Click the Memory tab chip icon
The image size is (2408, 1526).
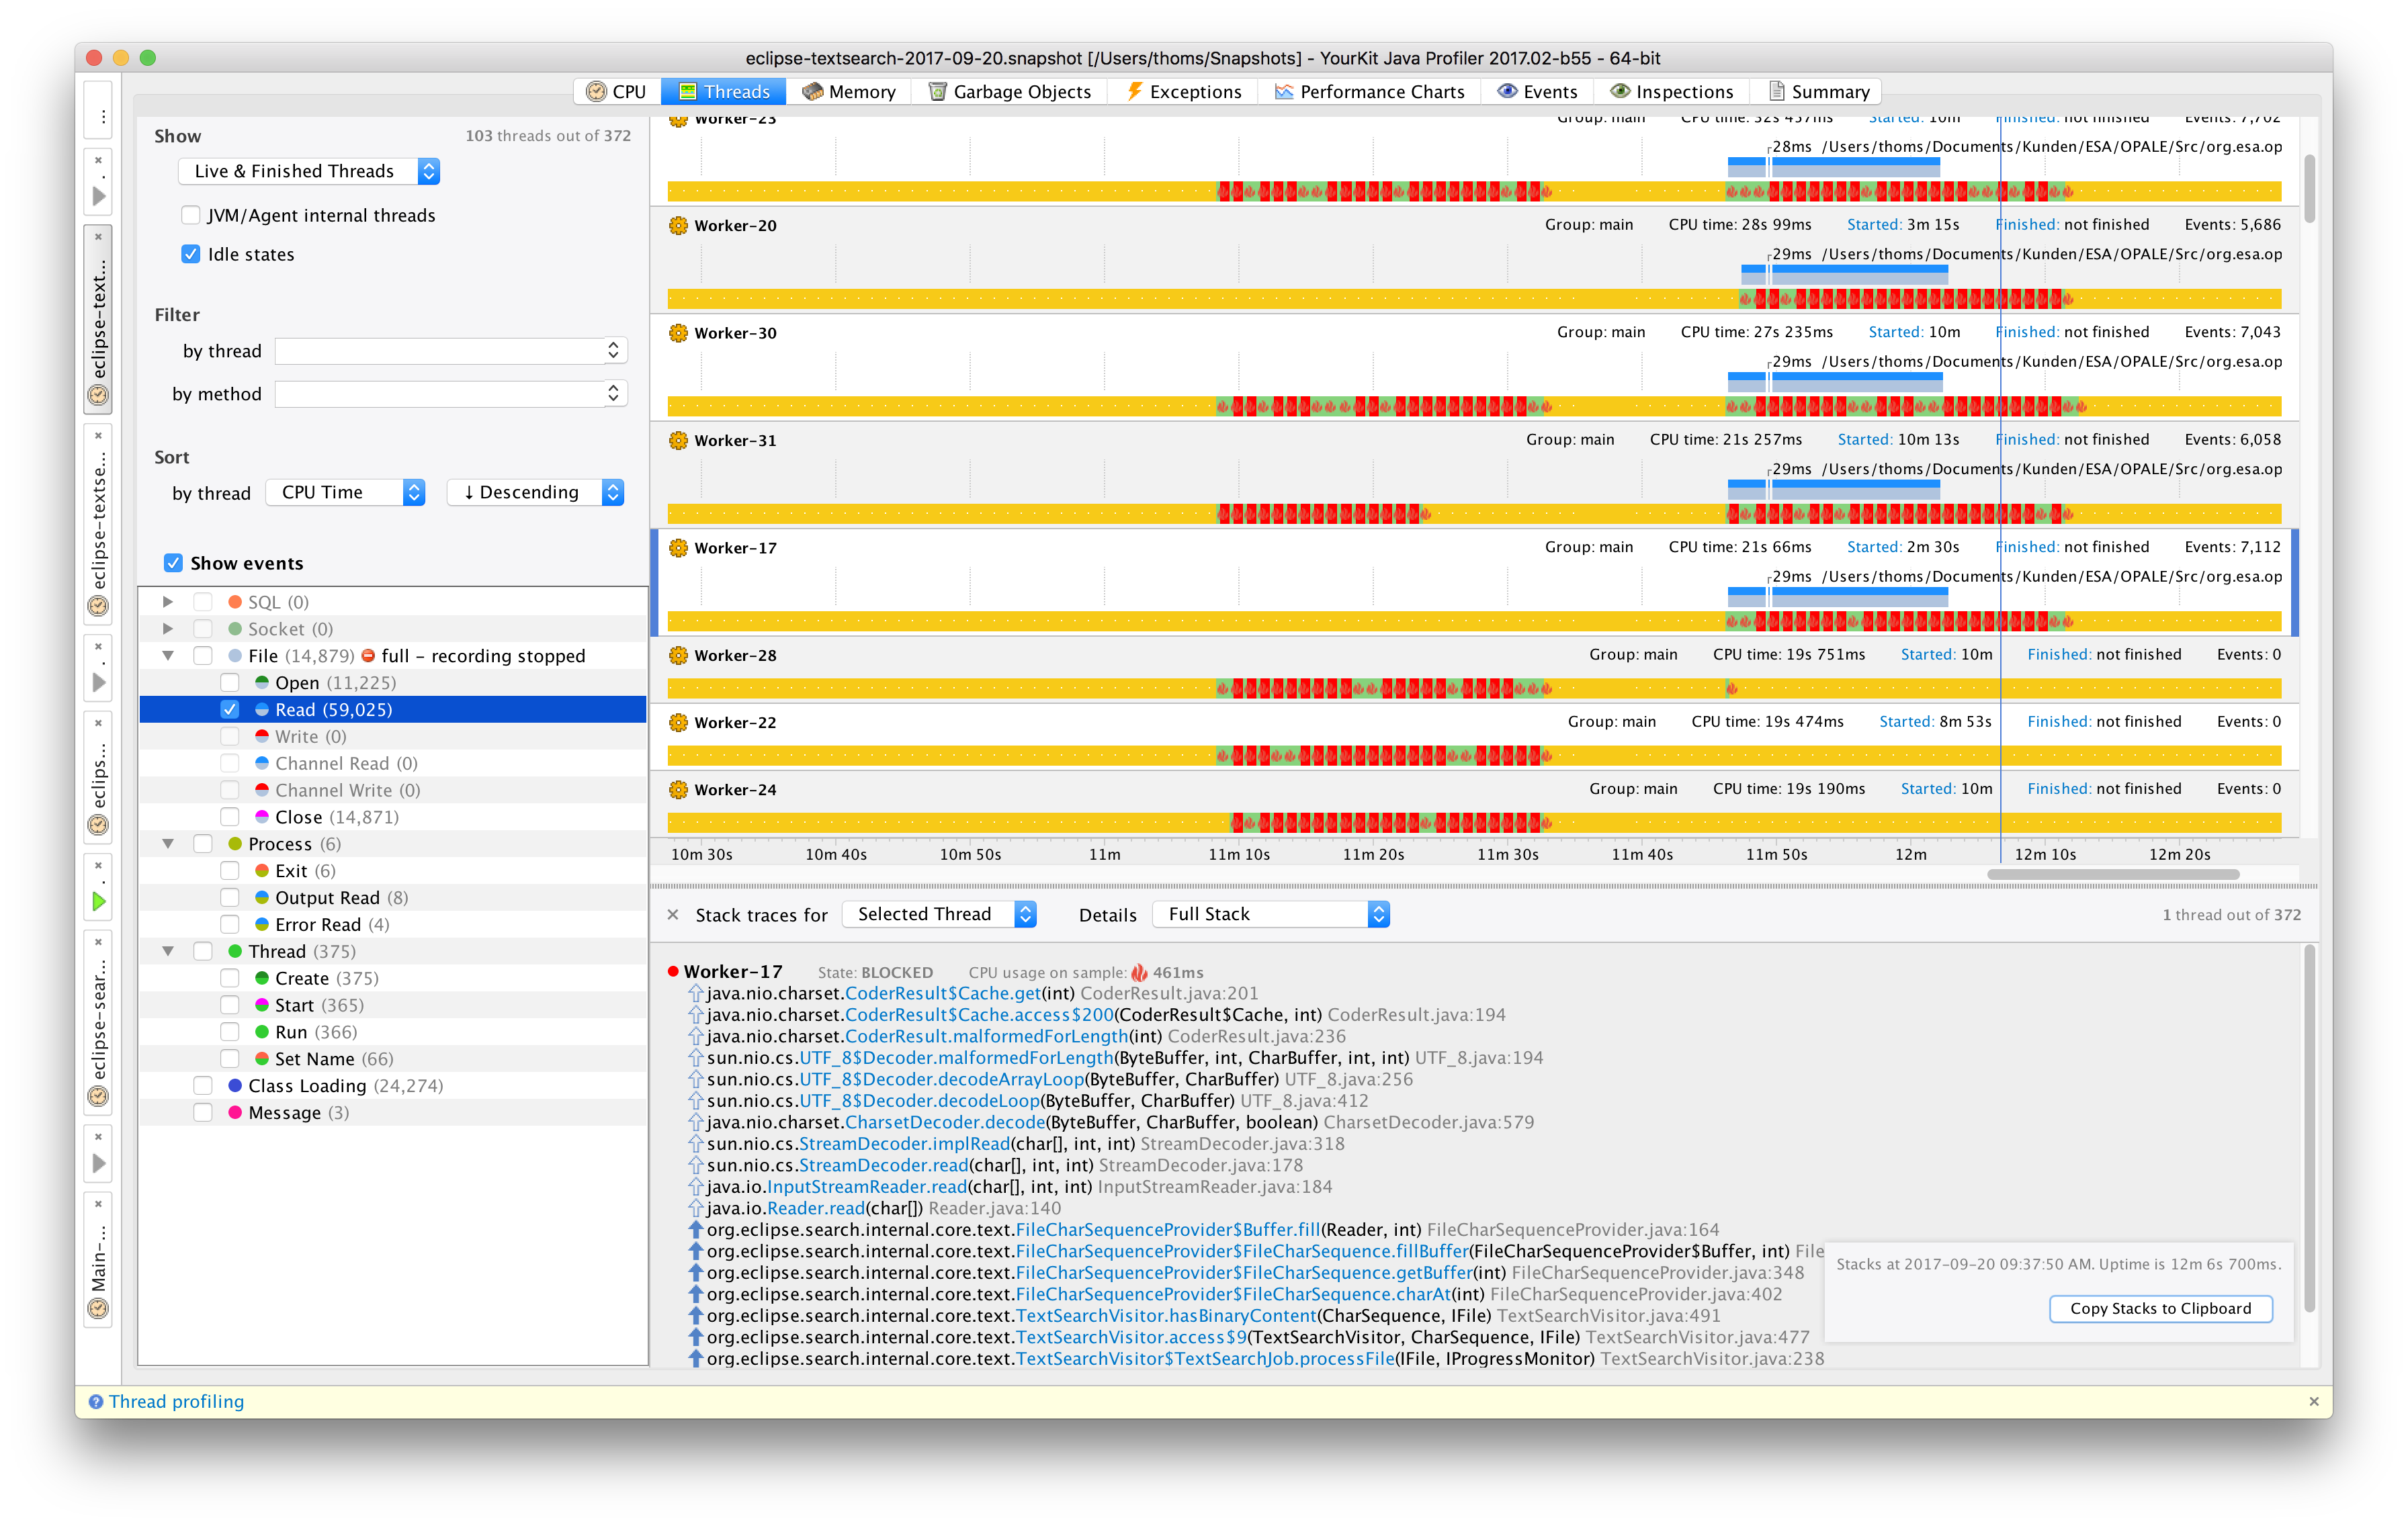pos(813,92)
